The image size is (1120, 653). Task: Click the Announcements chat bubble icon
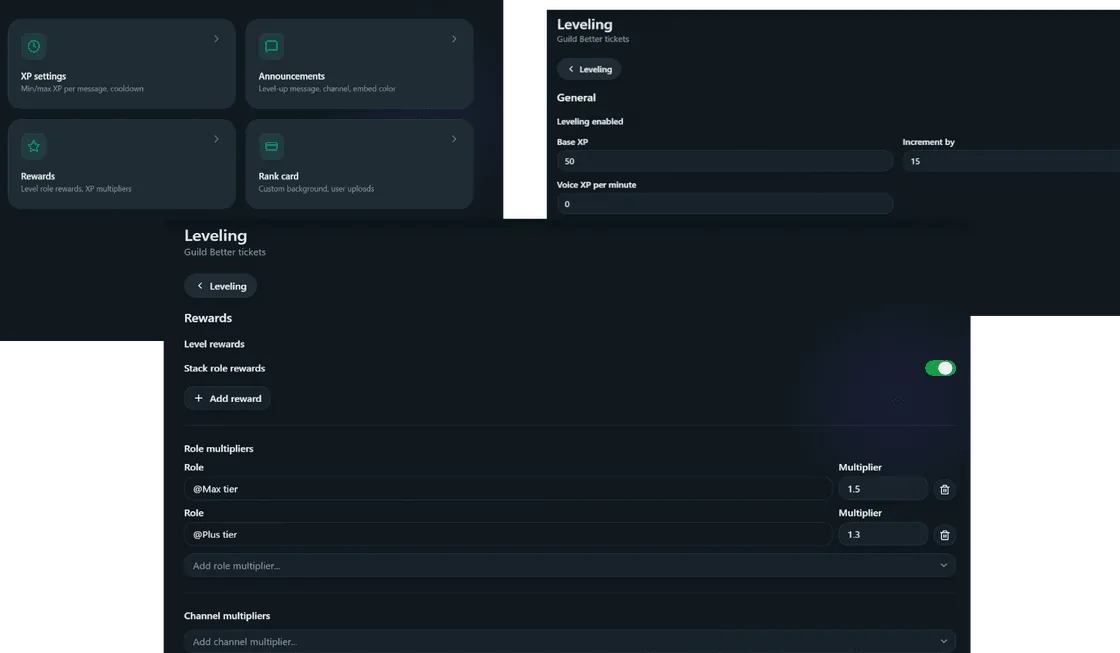271,46
